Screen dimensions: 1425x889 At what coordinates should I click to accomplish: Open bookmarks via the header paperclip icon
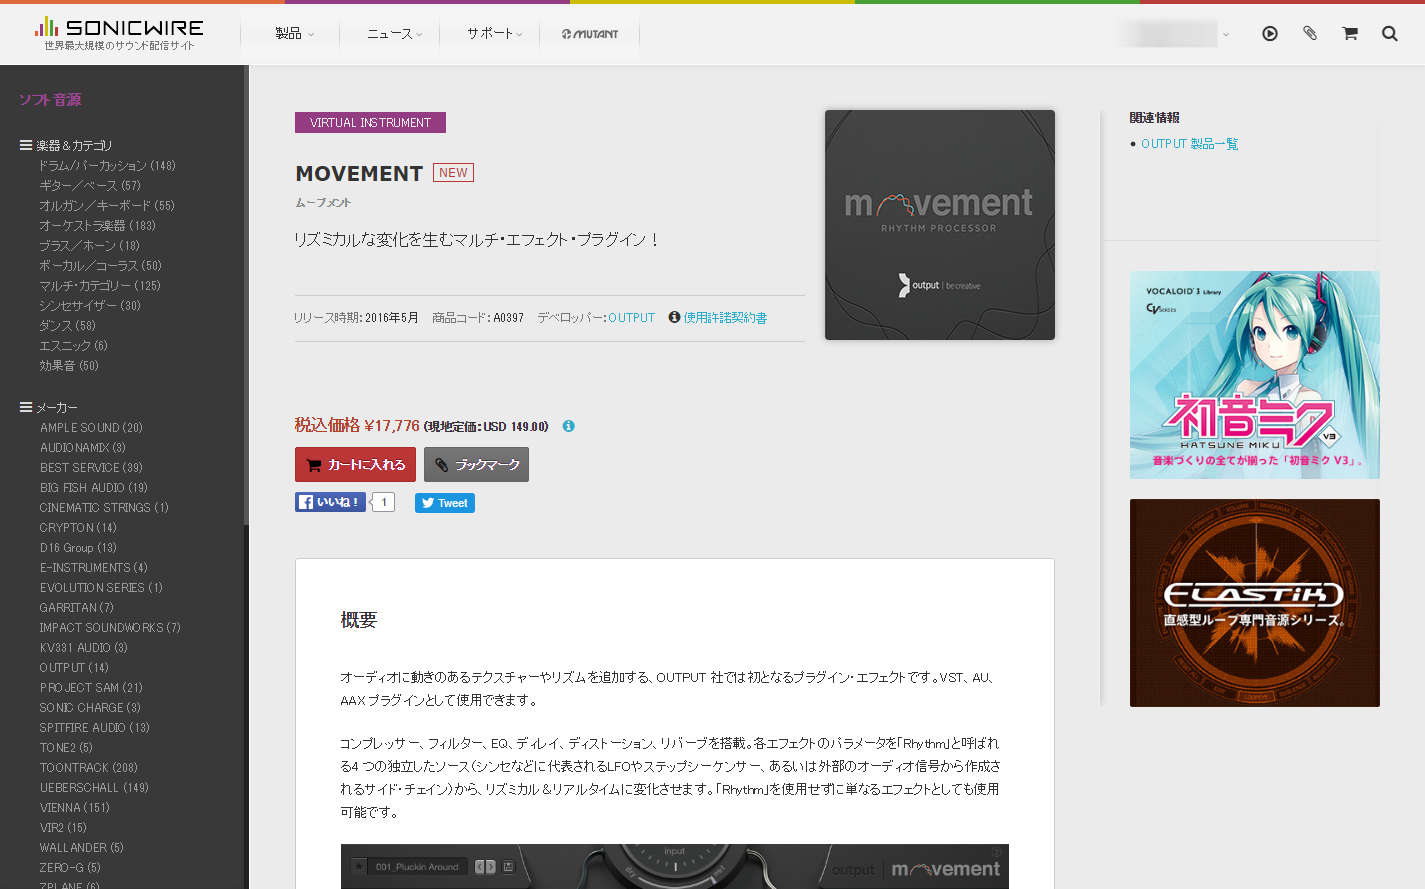1310,34
